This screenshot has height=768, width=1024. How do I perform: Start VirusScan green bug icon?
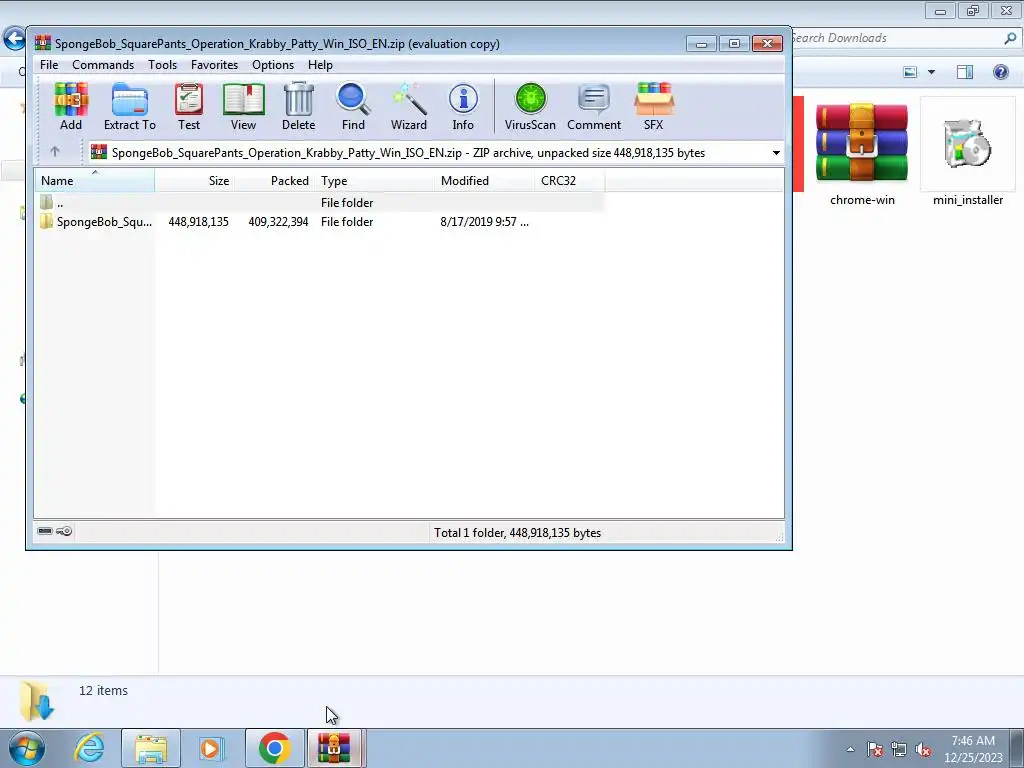530,106
